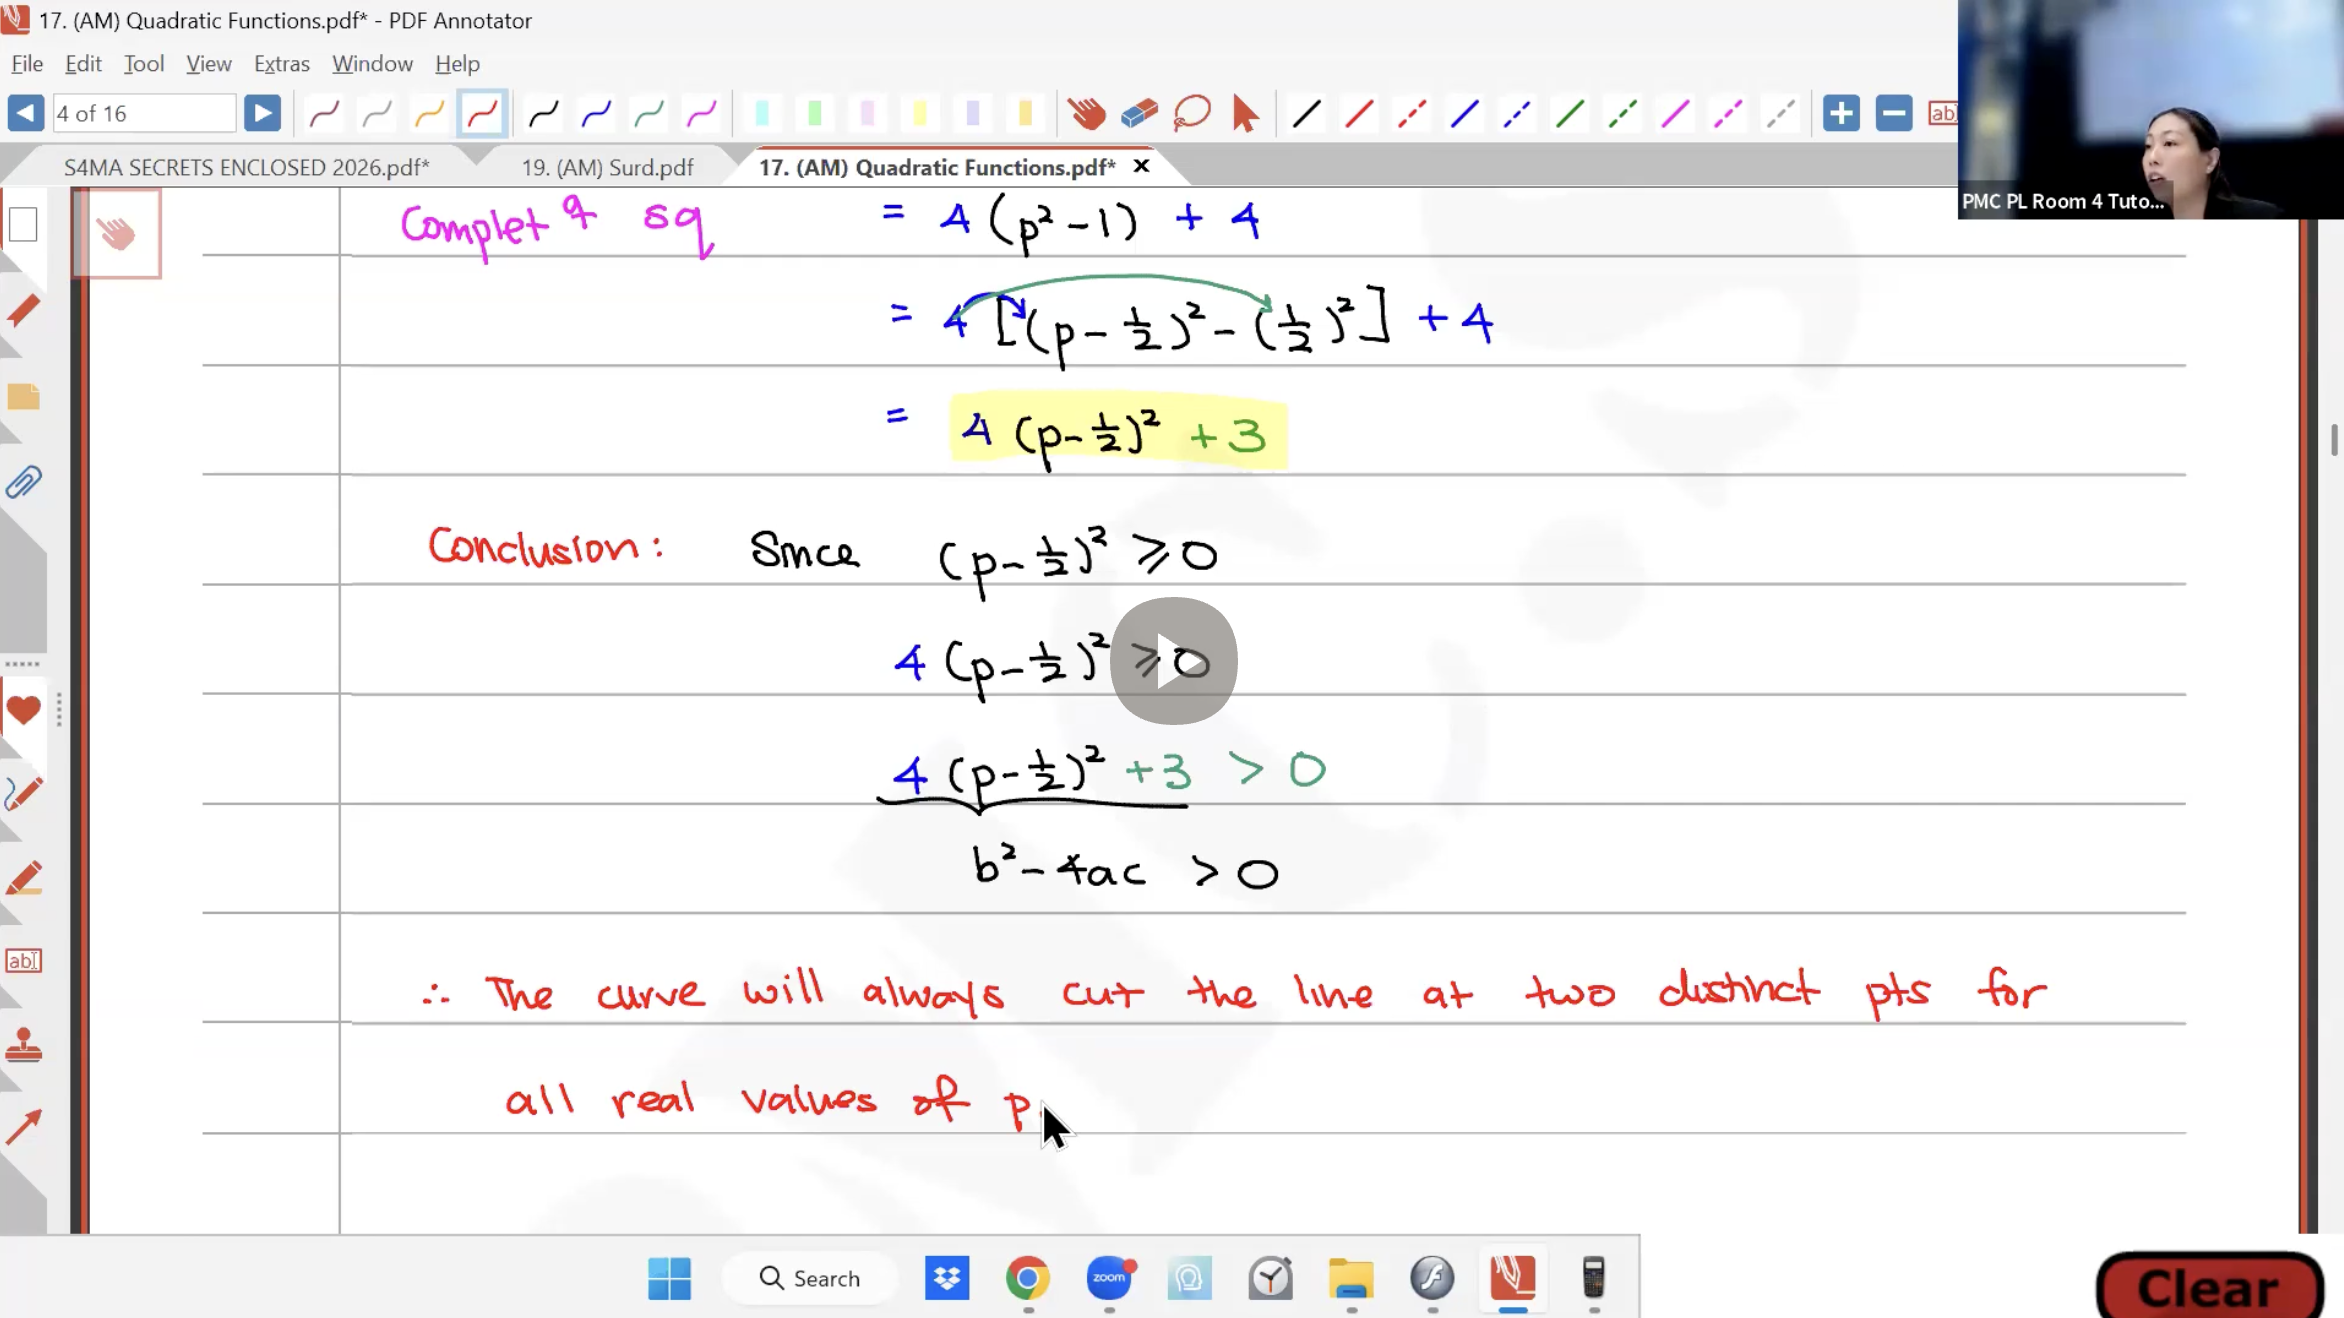2344x1318 pixels.
Task: Switch to 19. (AM) Surd.pdf tab
Action: click(x=607, y=167)
